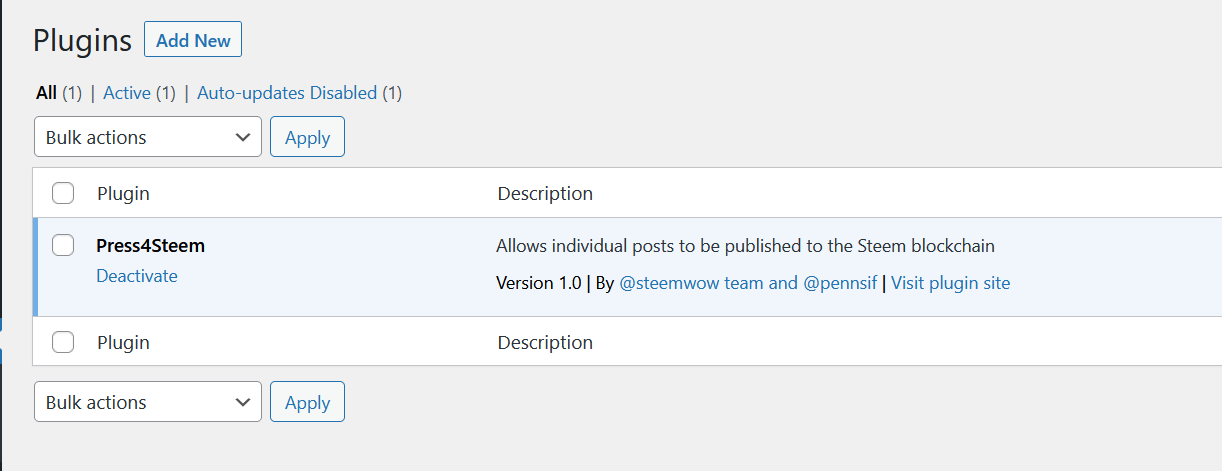Click the Description column label in the footer
This screenshot has height=471, width=1222.
(545, 342)
